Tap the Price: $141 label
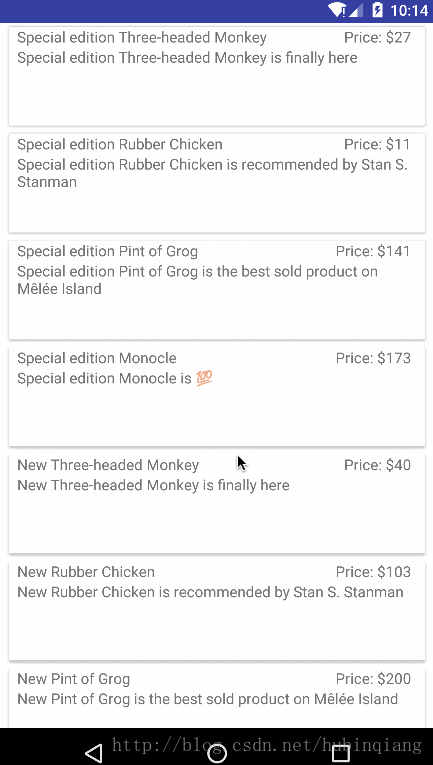 tap(373, 251)
